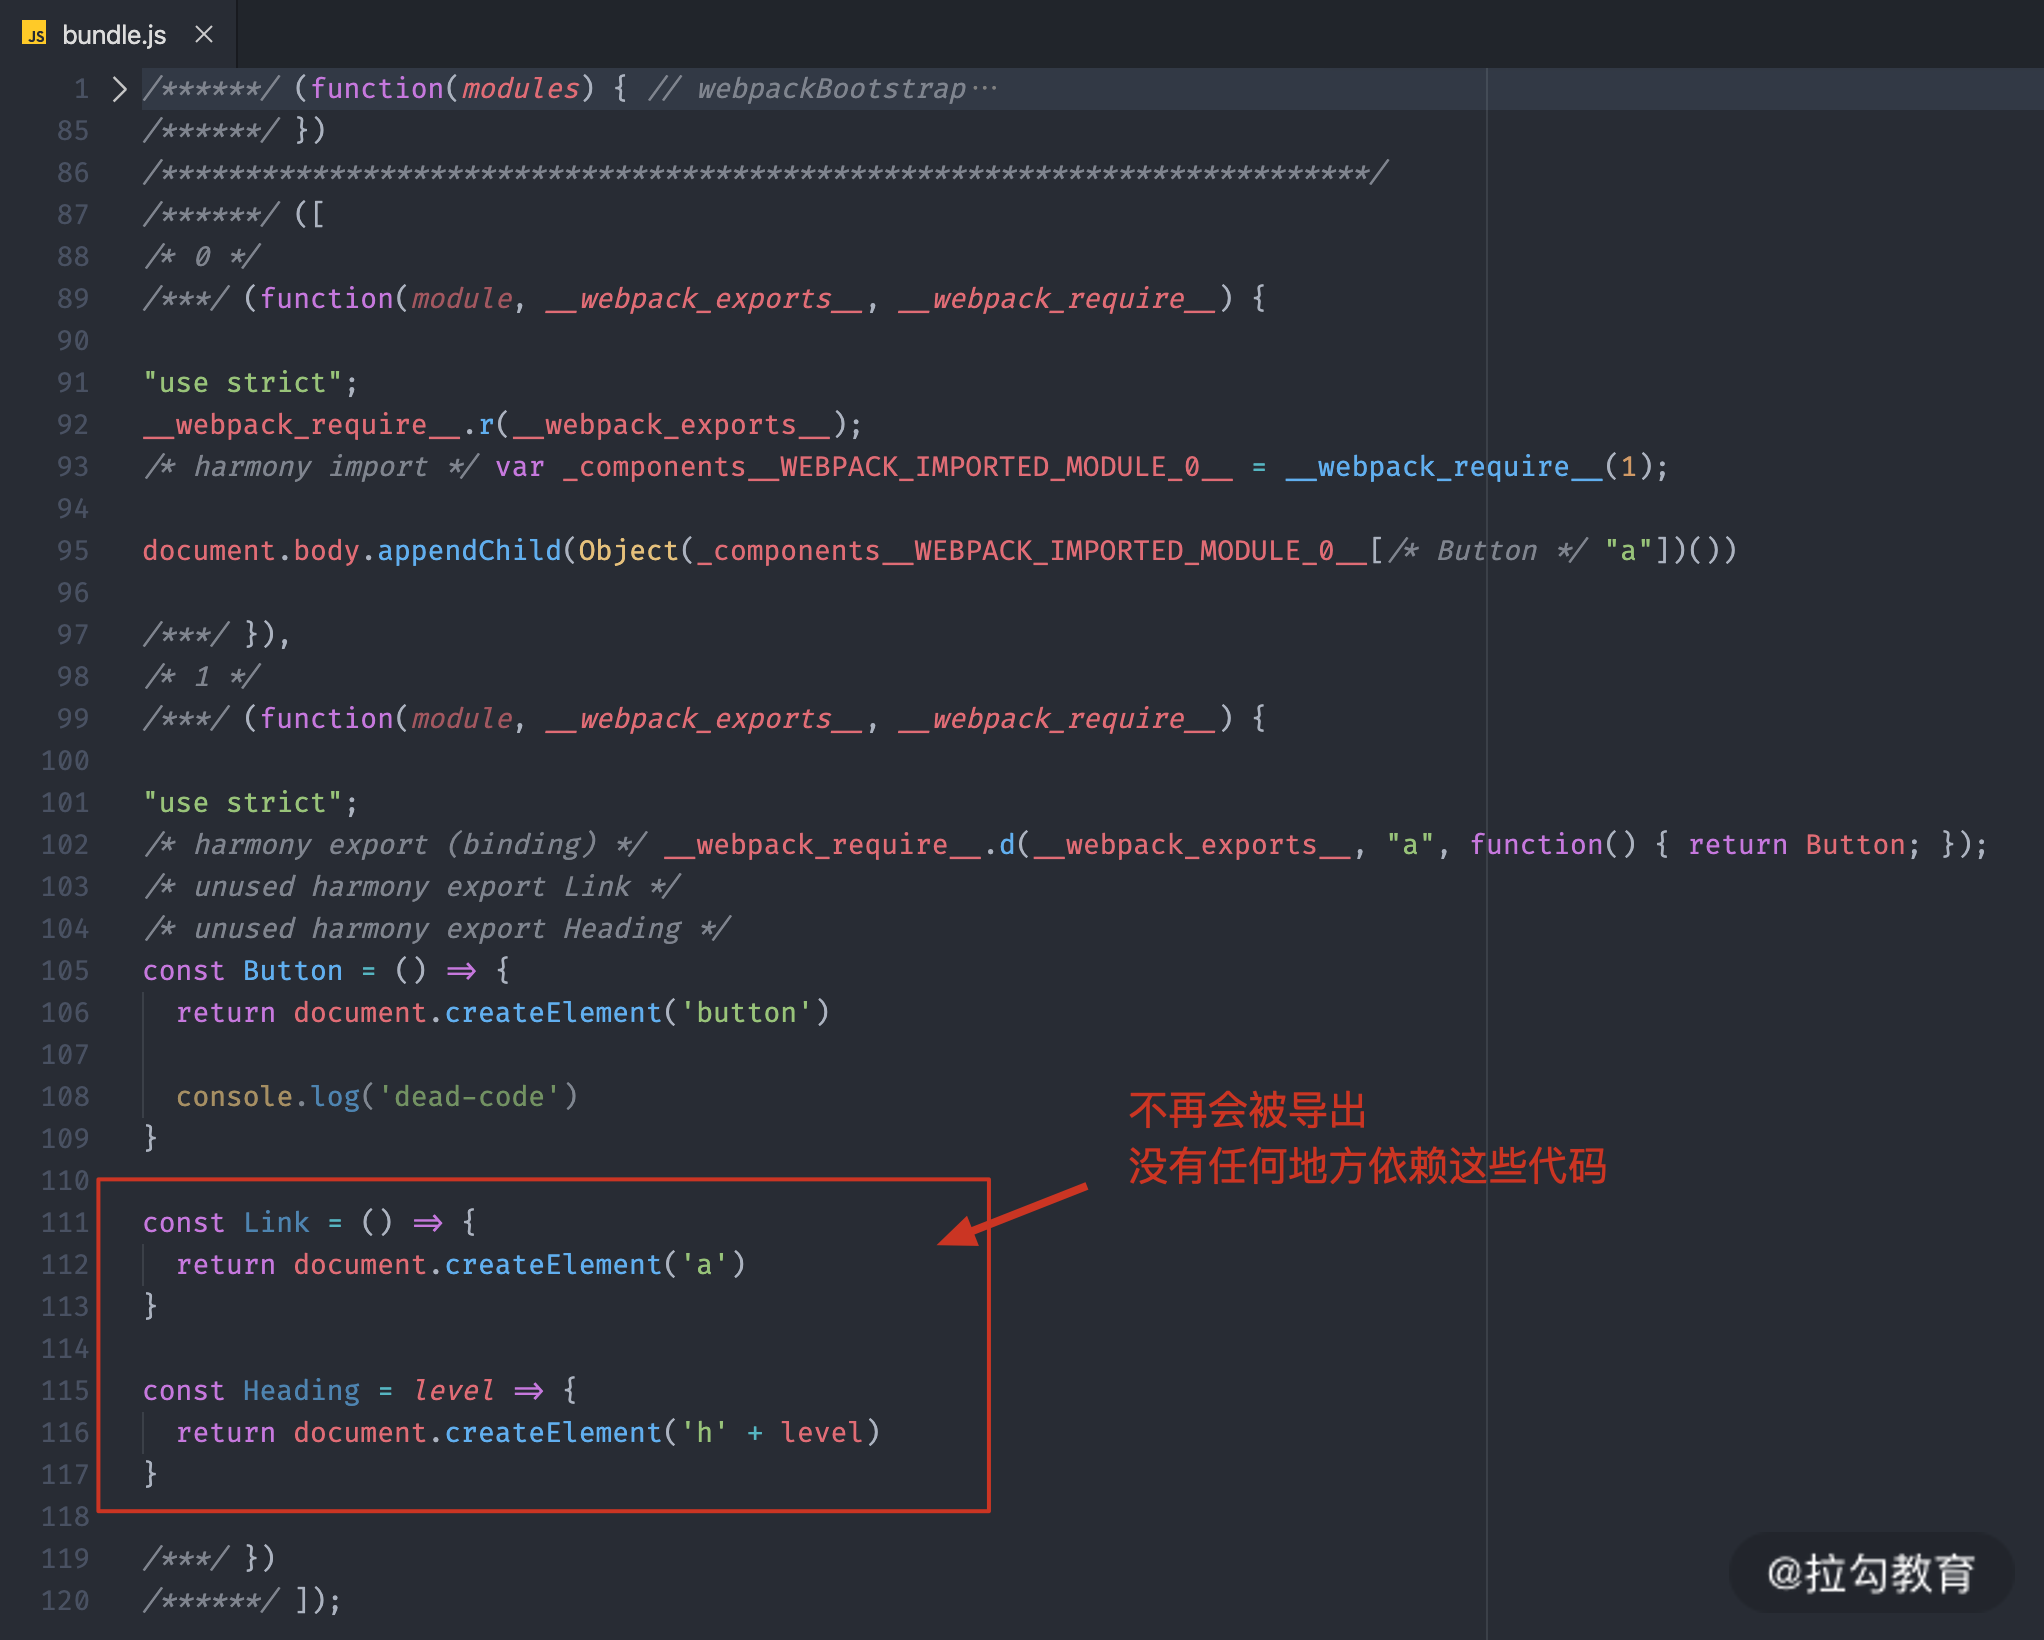This screenshot has height=1640, width=2044.
Task: Click the appendChild call on line 95
Action: click(468, 551)
